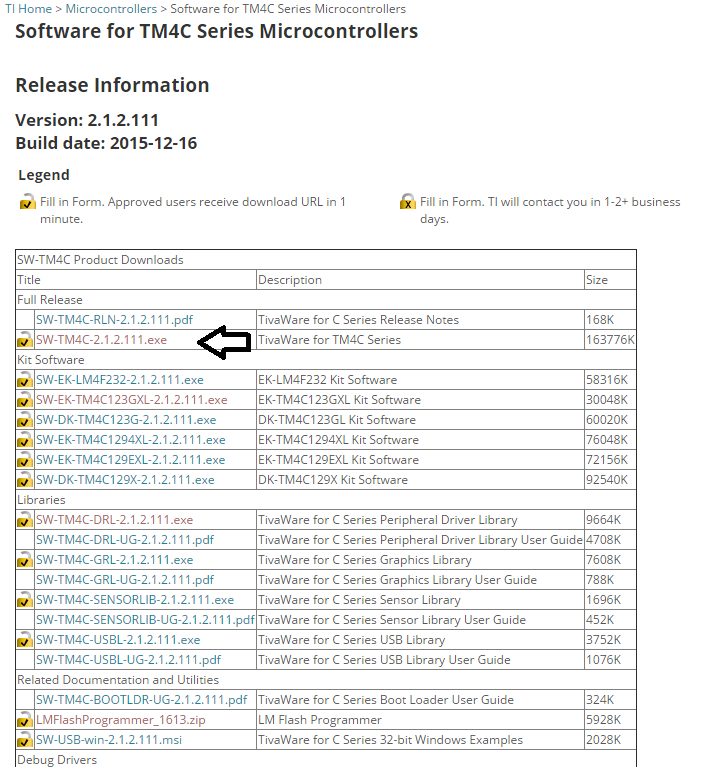Click lock icon beside LMFlashProgrammer_1613.zip
The width and height of the screenshot is (707, 767).
point(25,720)
